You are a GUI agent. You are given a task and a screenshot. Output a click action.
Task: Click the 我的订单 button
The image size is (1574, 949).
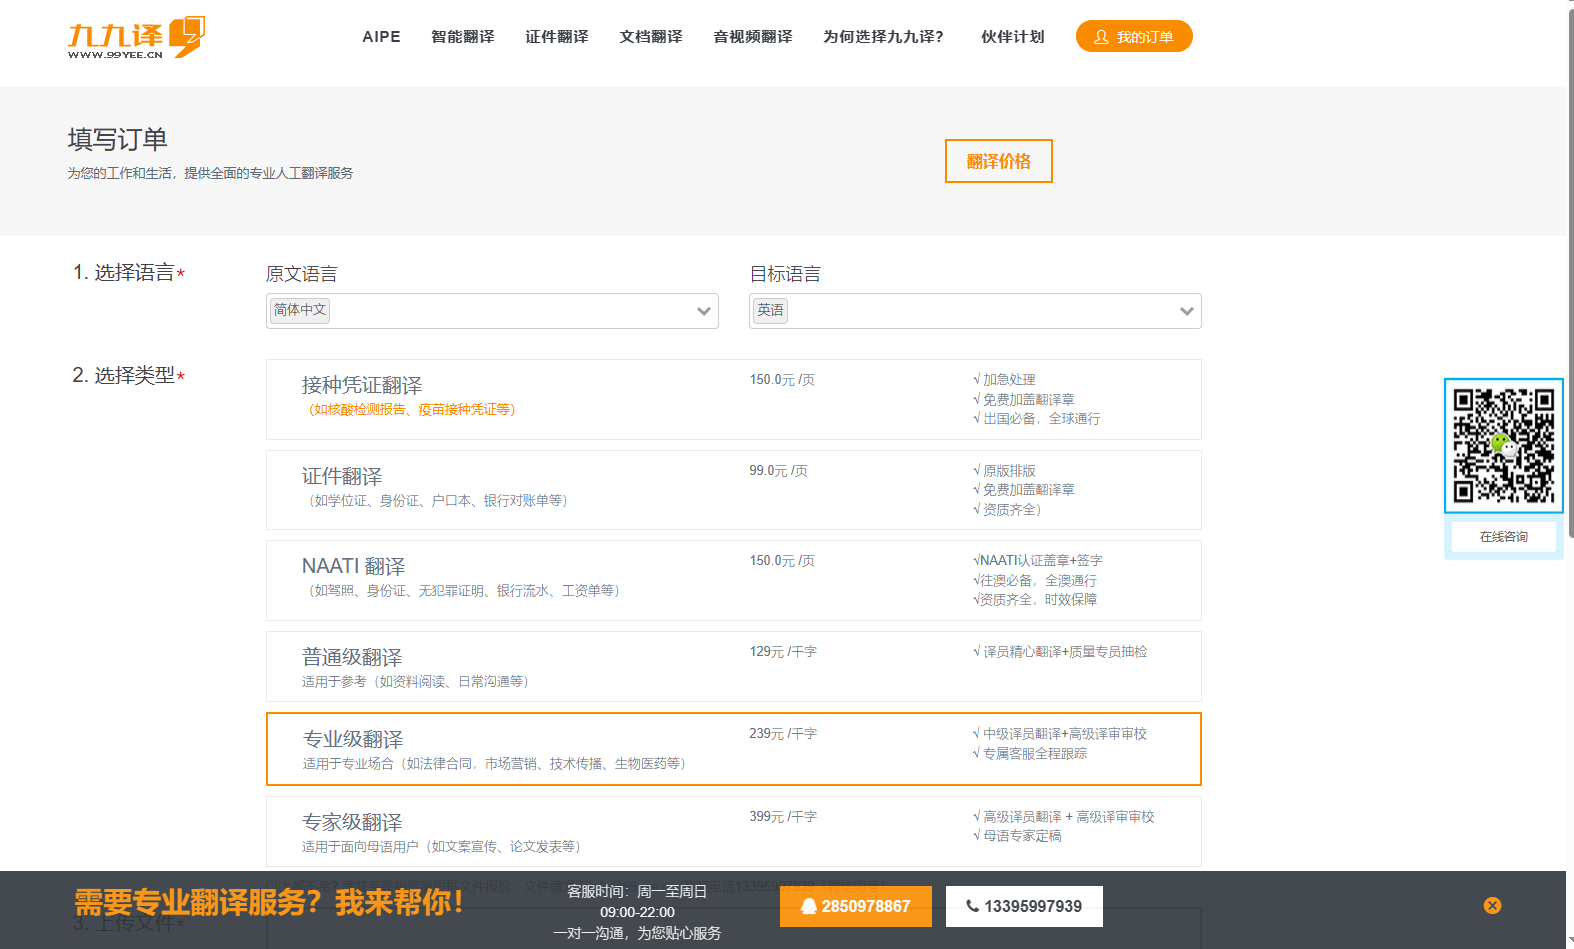pos(1134,36)
